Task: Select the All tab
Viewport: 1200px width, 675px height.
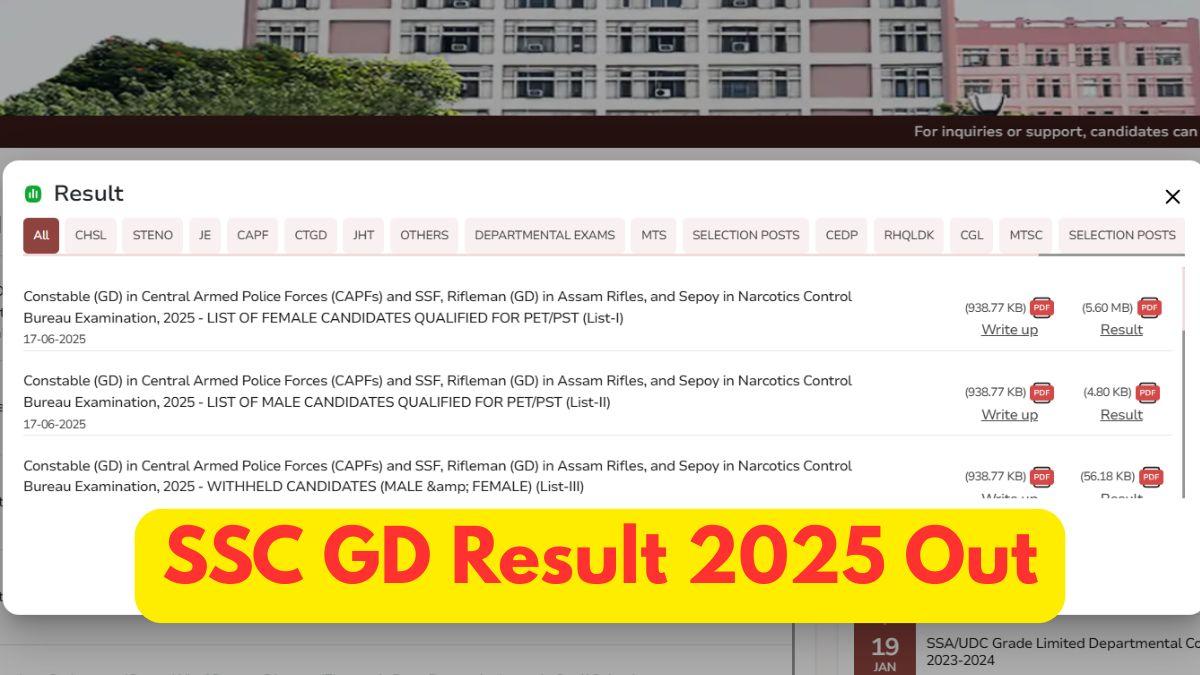Action: coord(41,235)
